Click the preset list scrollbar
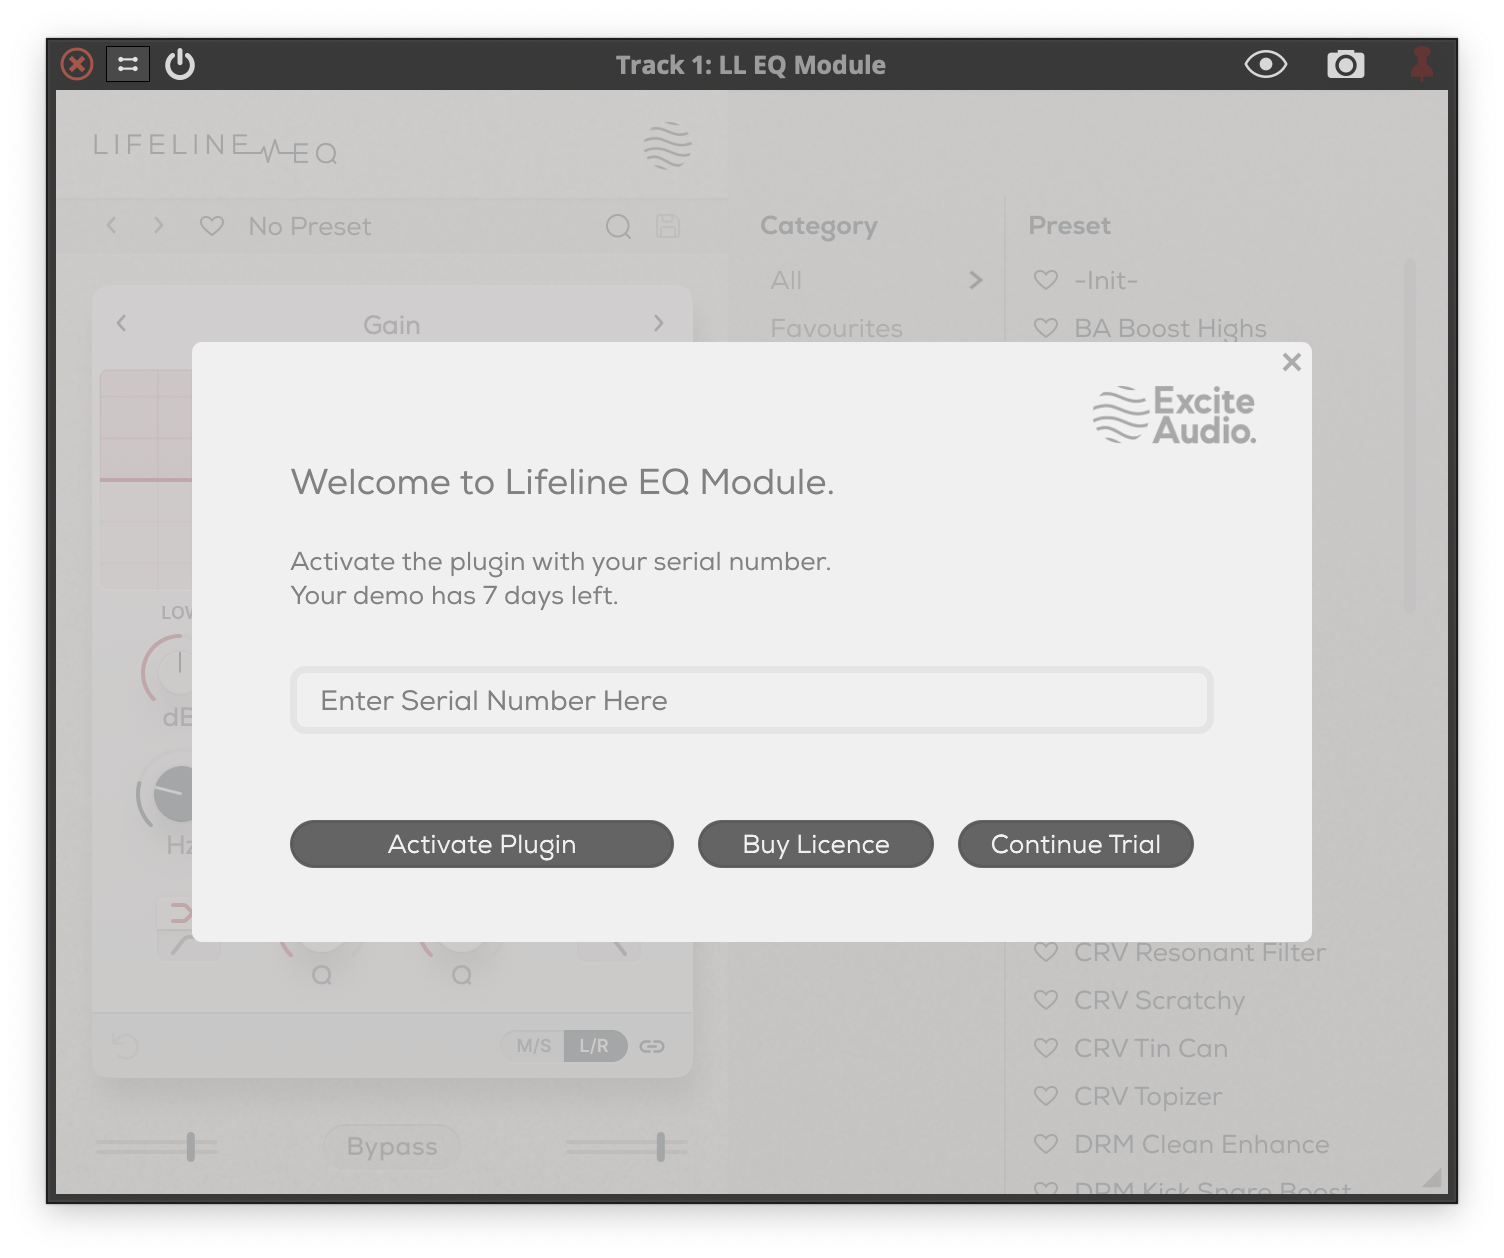Viewport: 1504px width, 1258px height. point(1410,435)
